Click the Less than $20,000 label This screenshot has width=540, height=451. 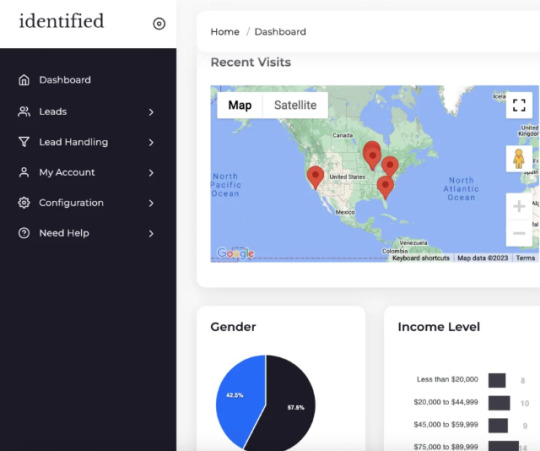[447, 379]
